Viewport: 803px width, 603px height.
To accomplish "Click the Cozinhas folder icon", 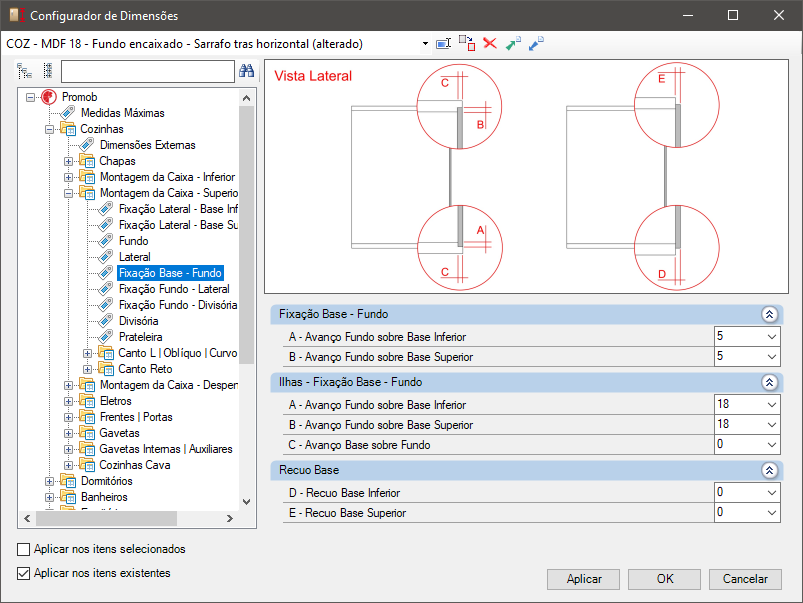I will tap(68, 129).
